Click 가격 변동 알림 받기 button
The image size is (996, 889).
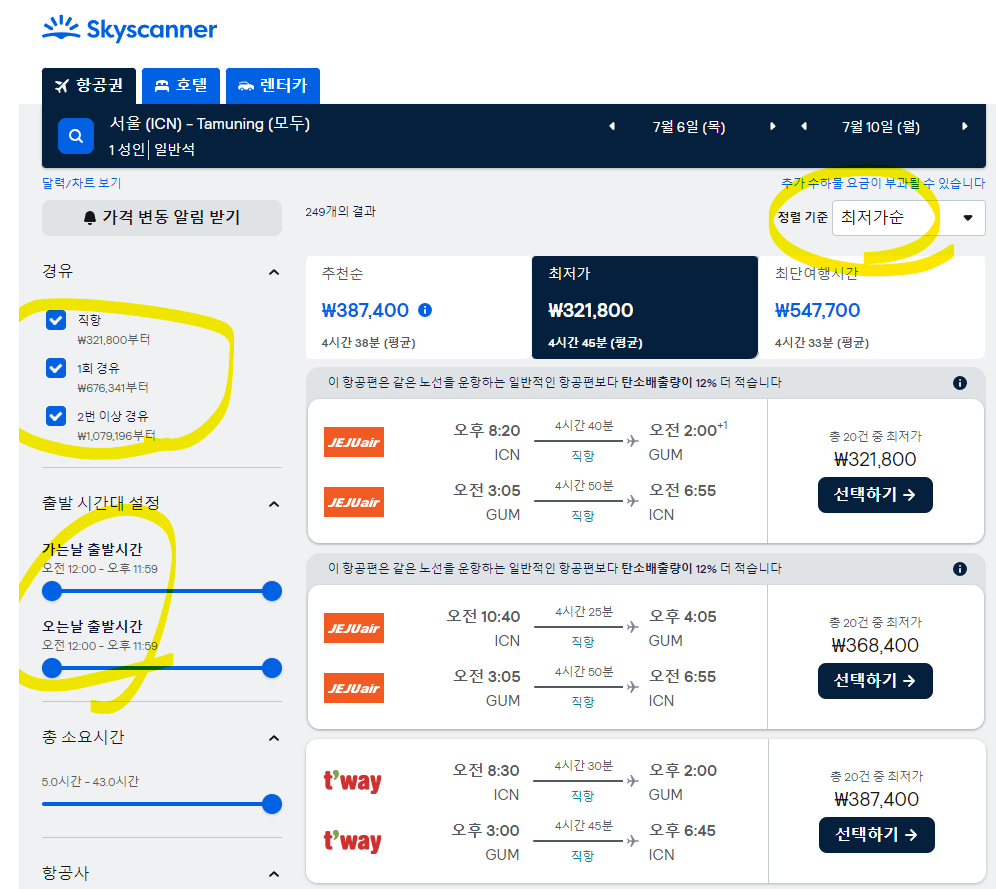(x=162, y=218)
